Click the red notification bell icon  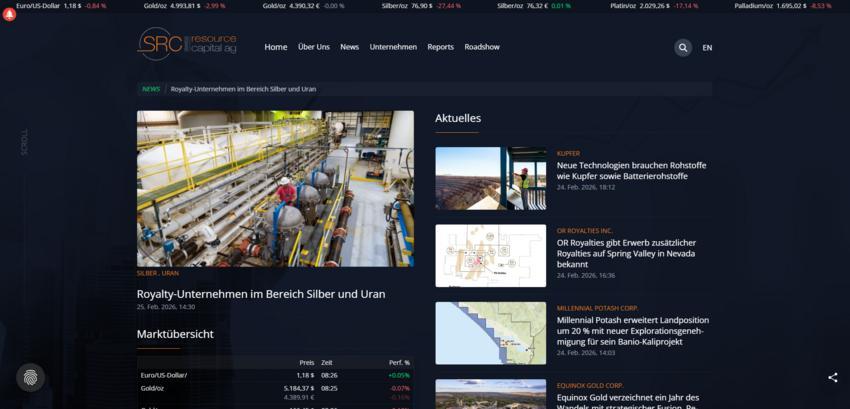tap(9, 15)
